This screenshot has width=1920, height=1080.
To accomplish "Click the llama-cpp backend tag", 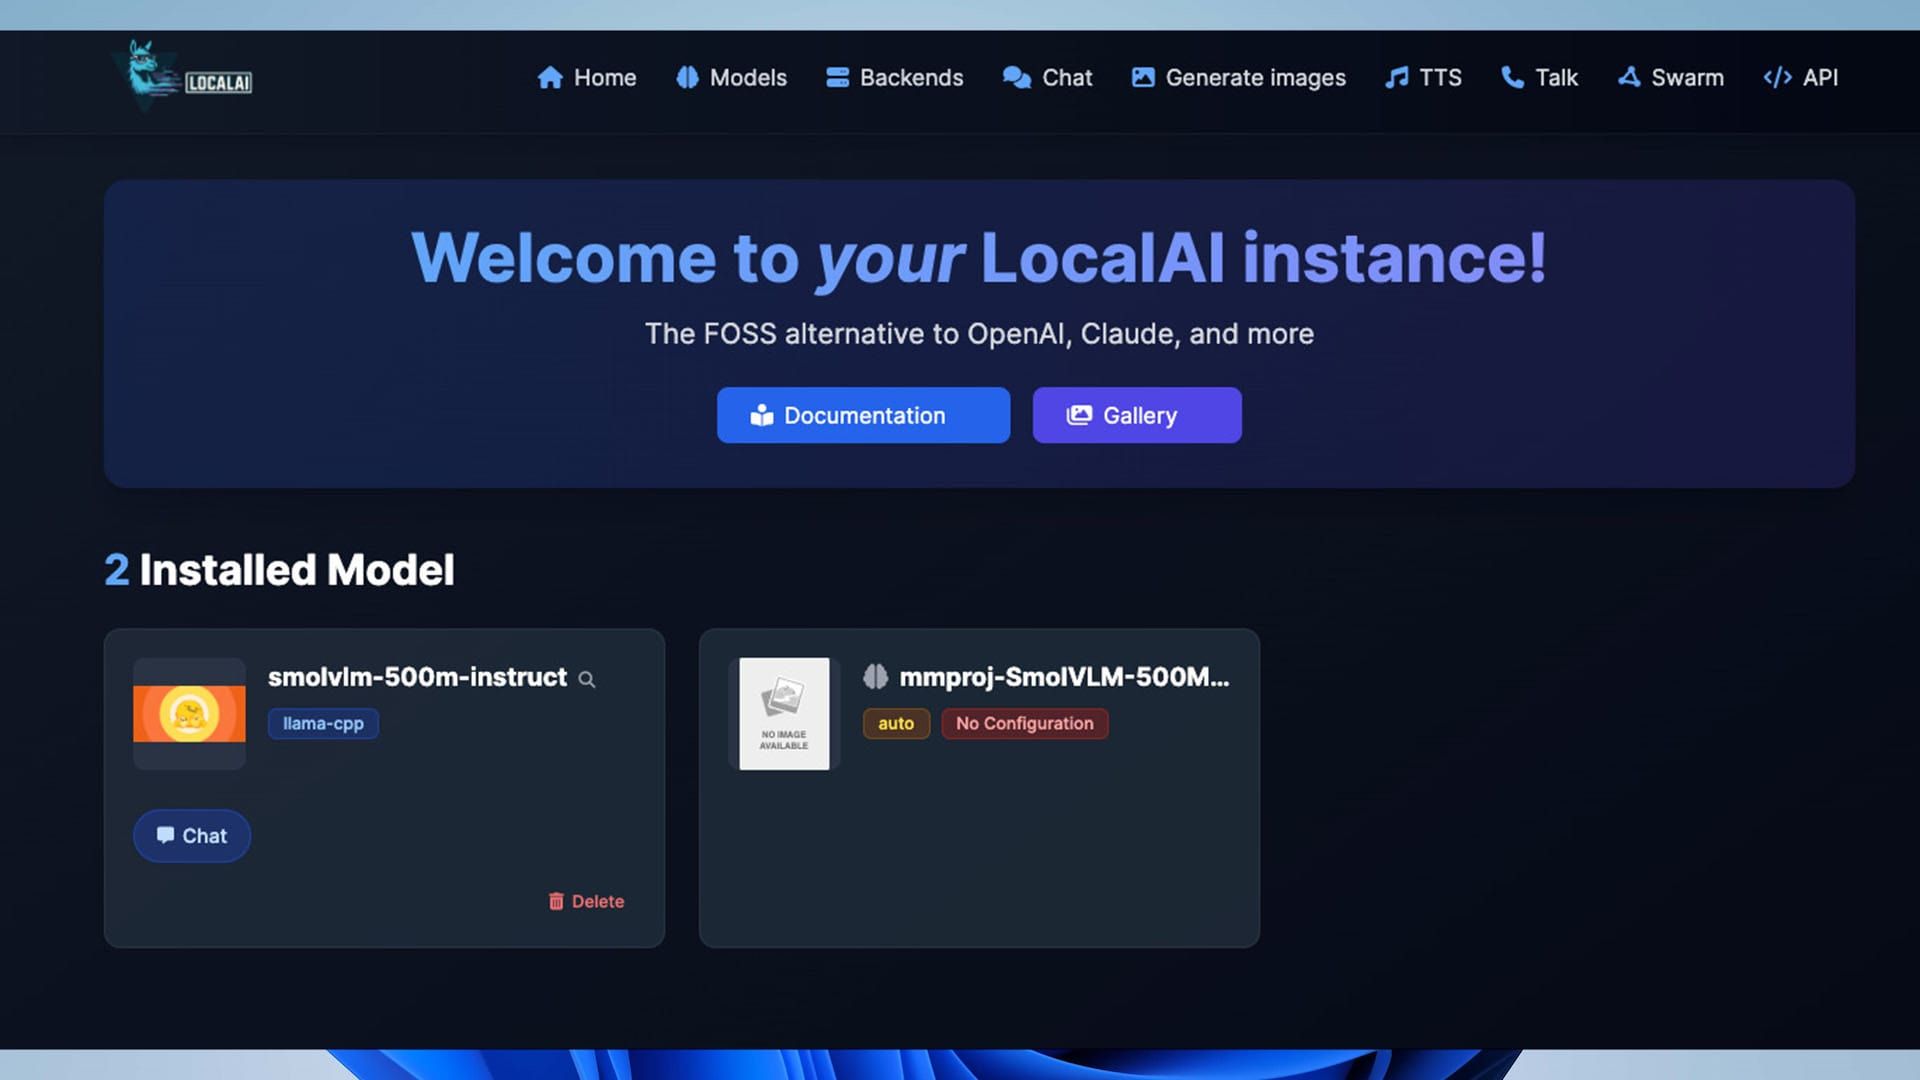I will pyautogui.click(x=323, y=723).
